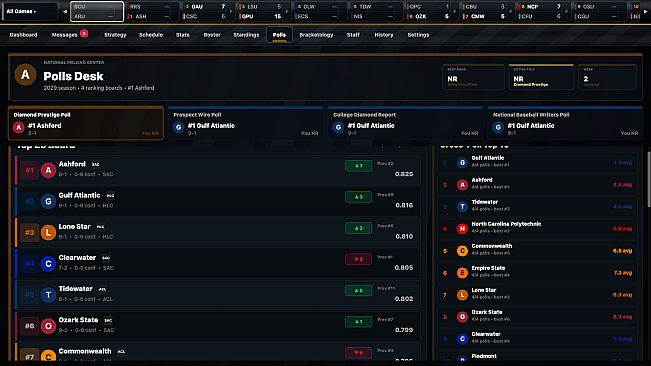
Task: Click the Lone Star orange L logo in board
Action: (48, 232)
